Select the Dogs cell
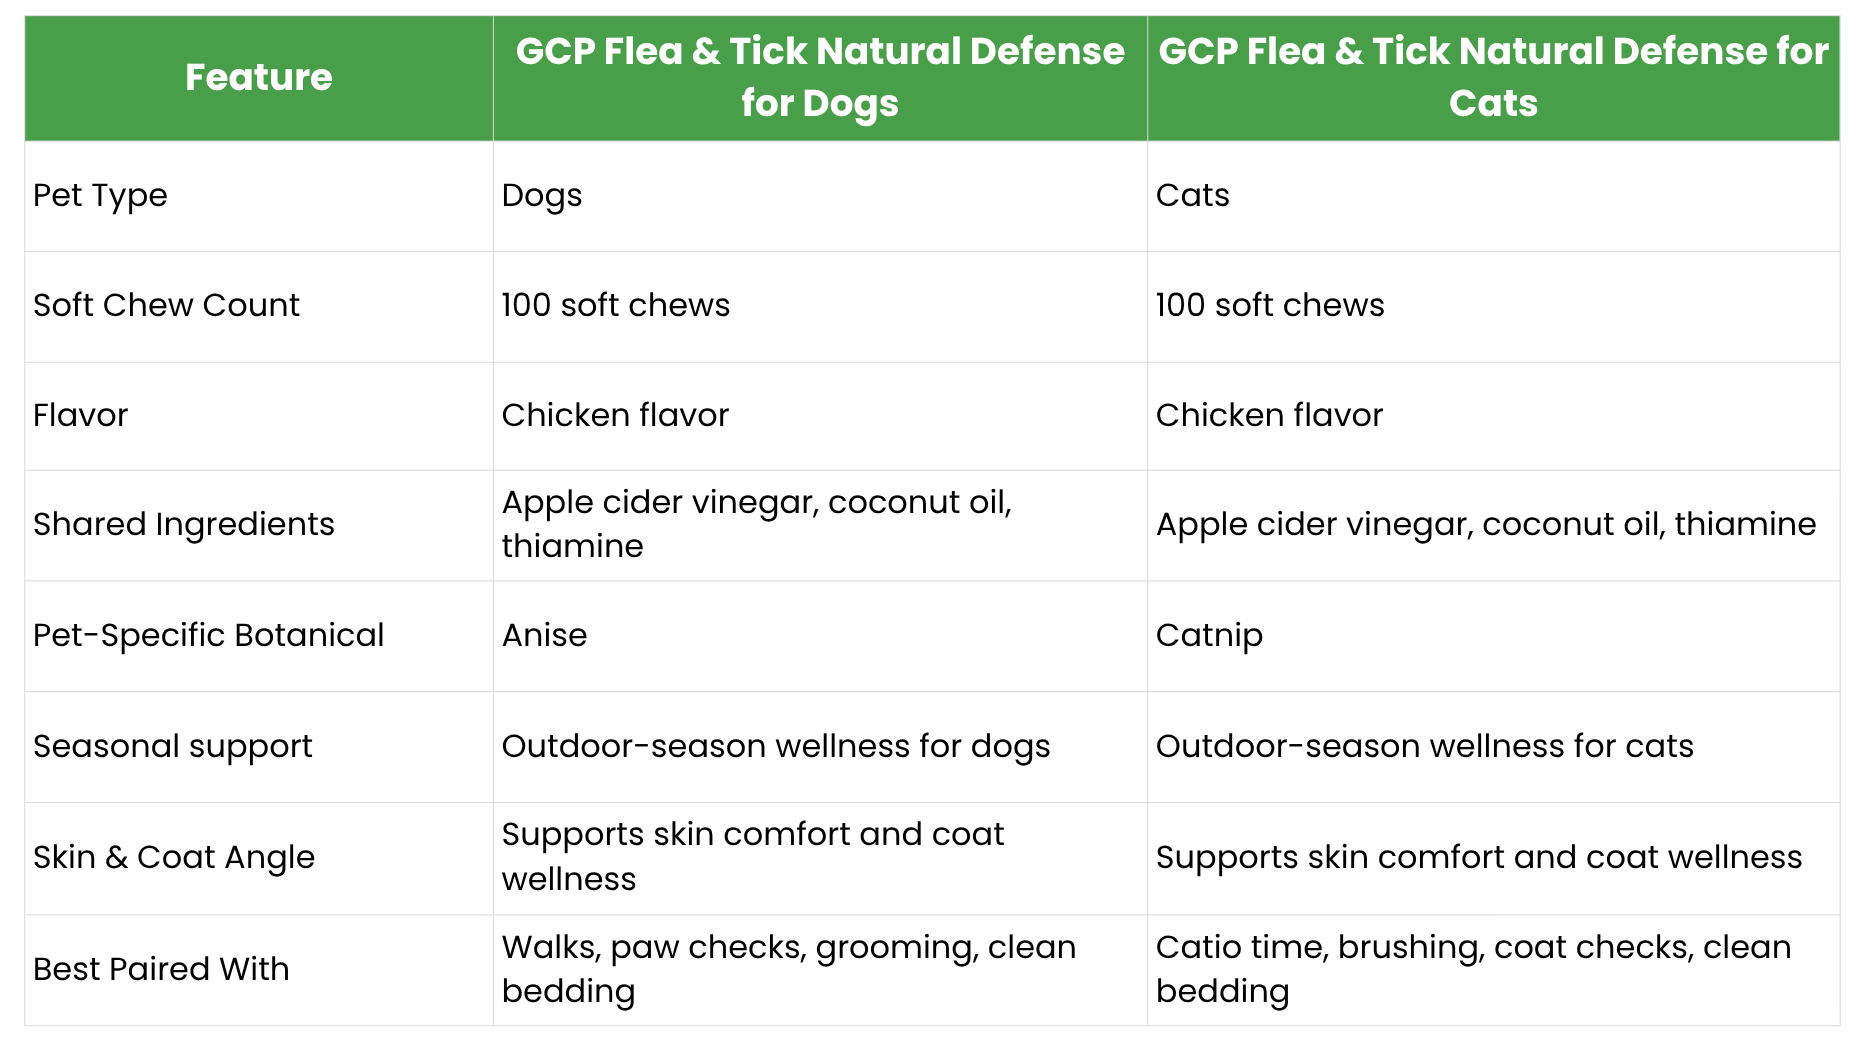This screenshot has width=1860, height=1048. 820,196
